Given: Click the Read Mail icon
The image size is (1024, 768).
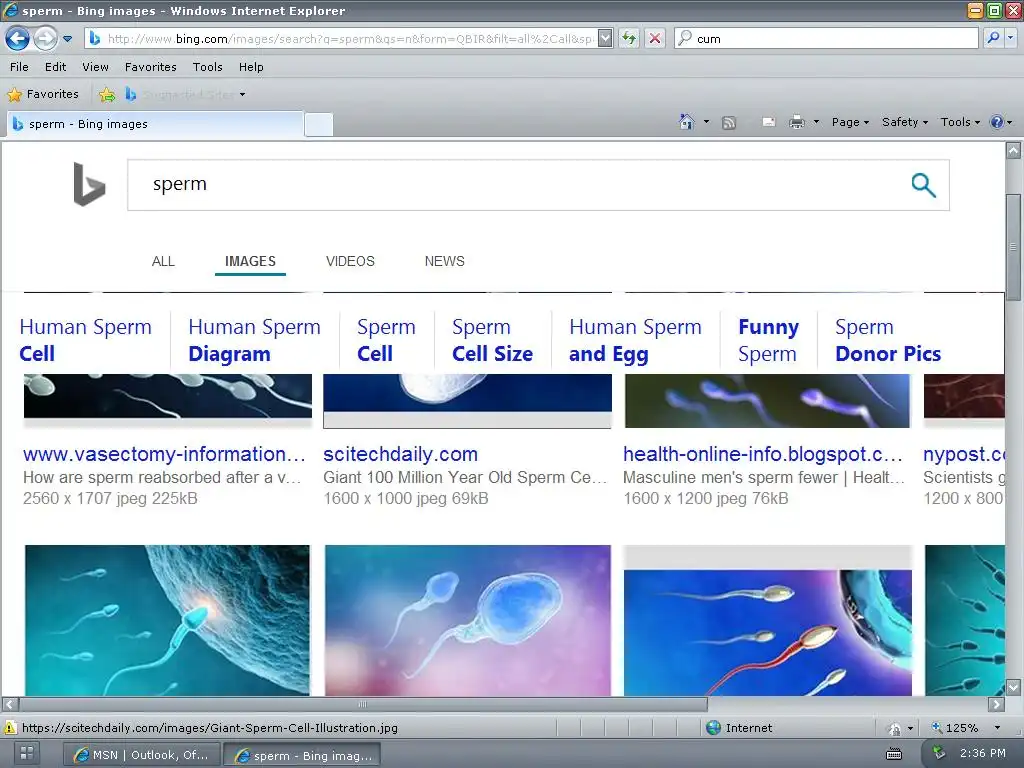Looking at the screenshot, I should pyautogui.click(x=769, y=122).
